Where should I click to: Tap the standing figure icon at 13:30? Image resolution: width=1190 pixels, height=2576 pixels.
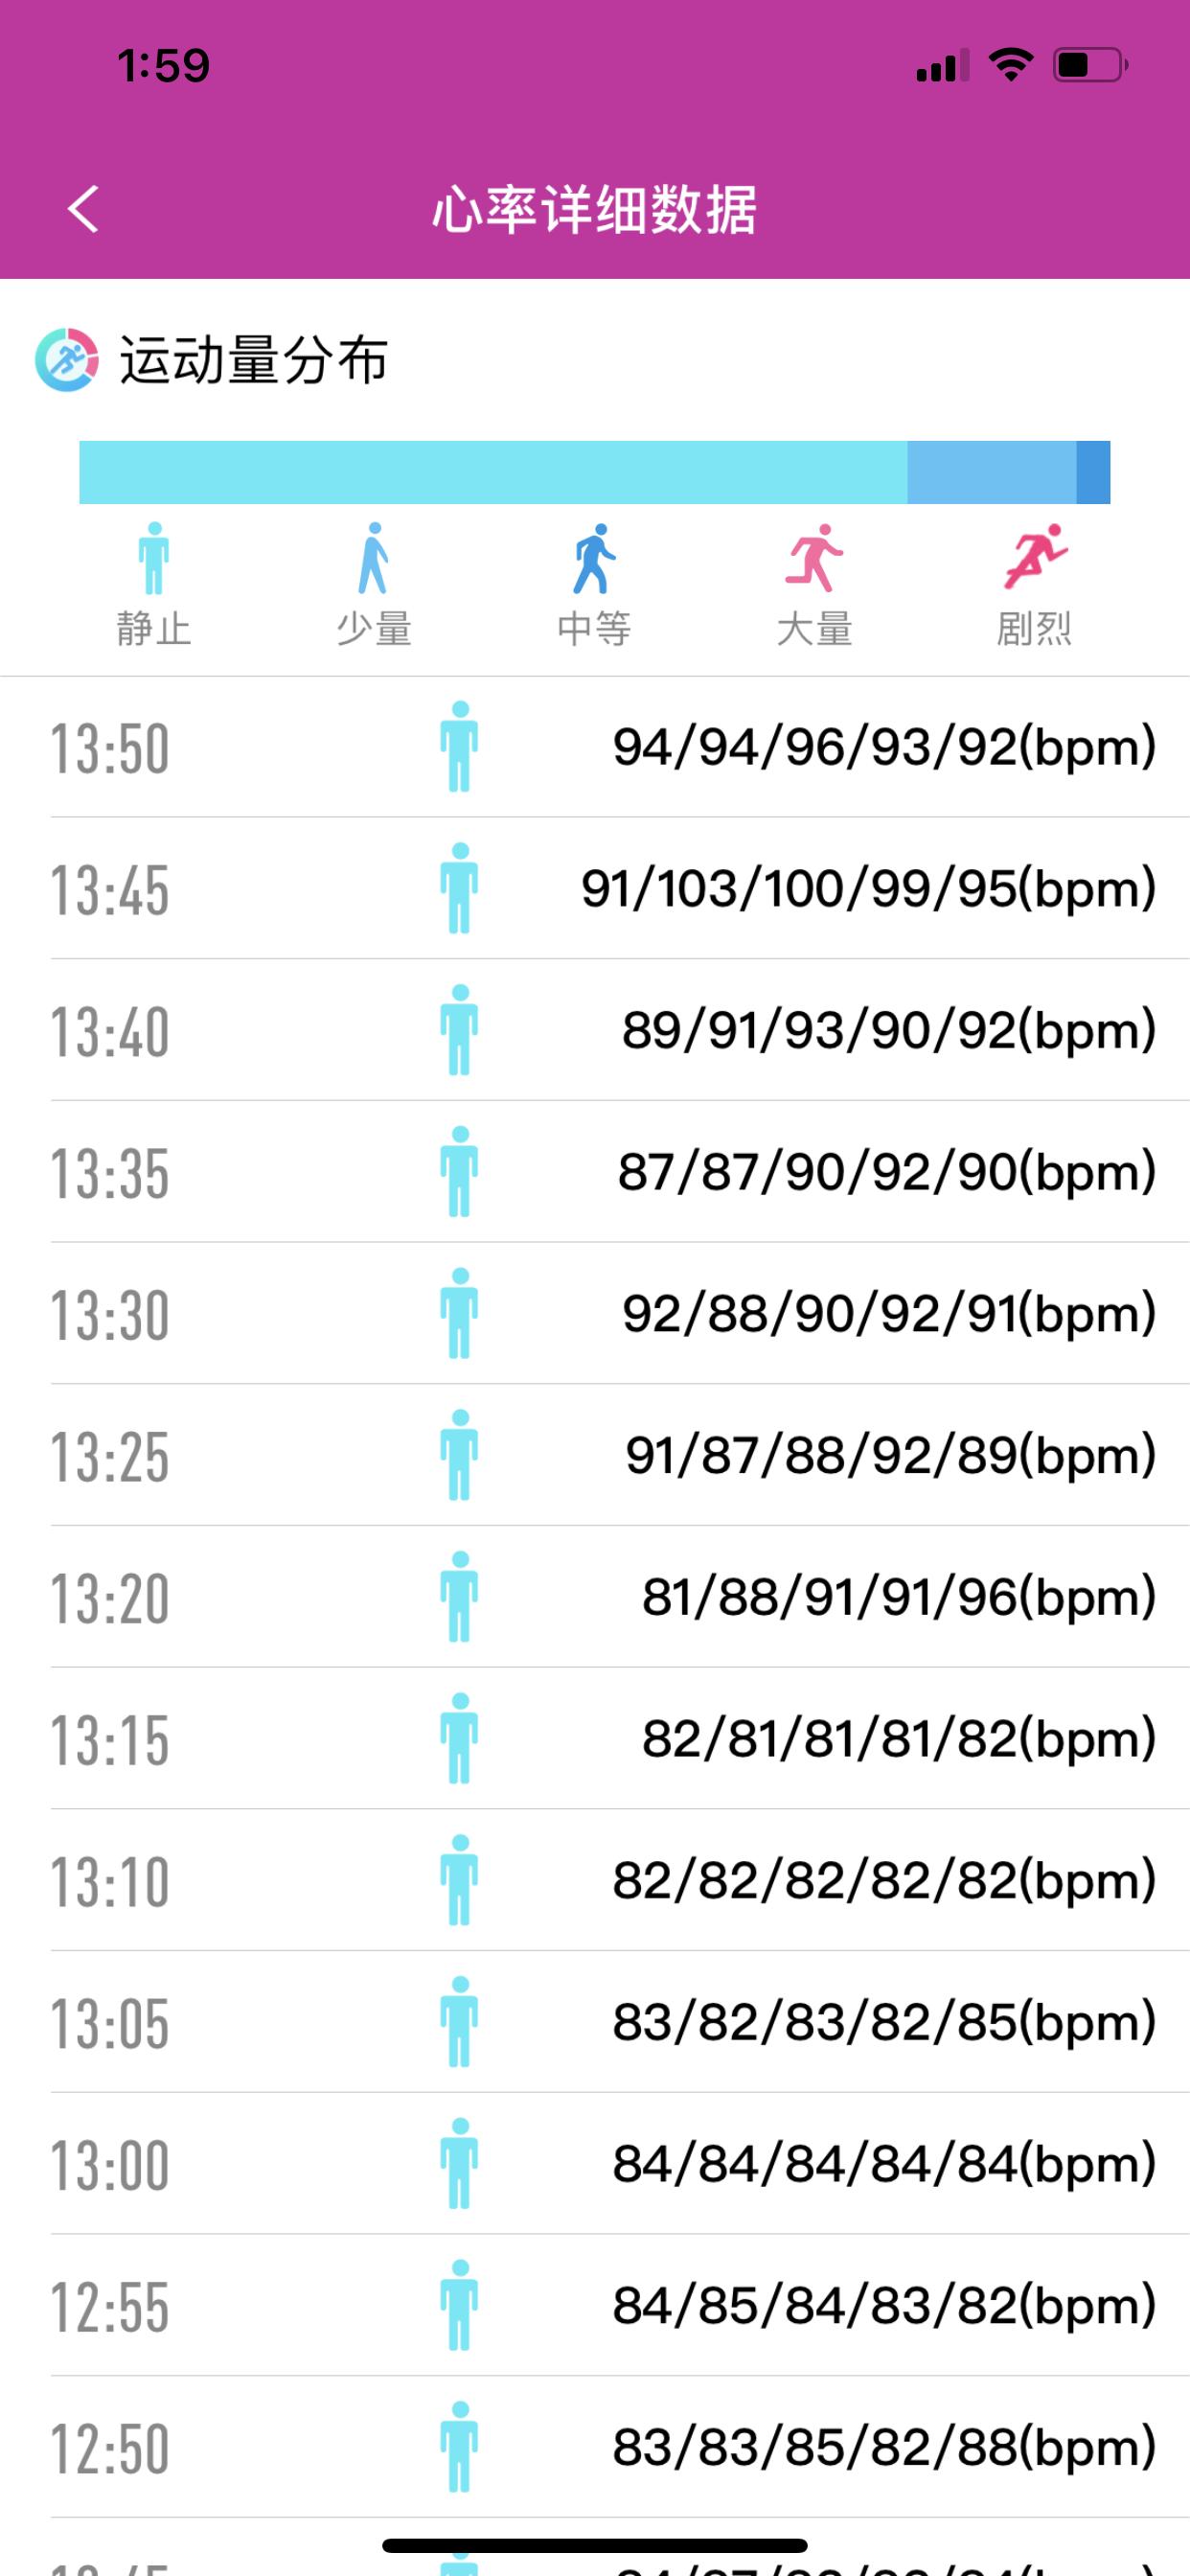pyautogui.click(x=459, y=1313)
